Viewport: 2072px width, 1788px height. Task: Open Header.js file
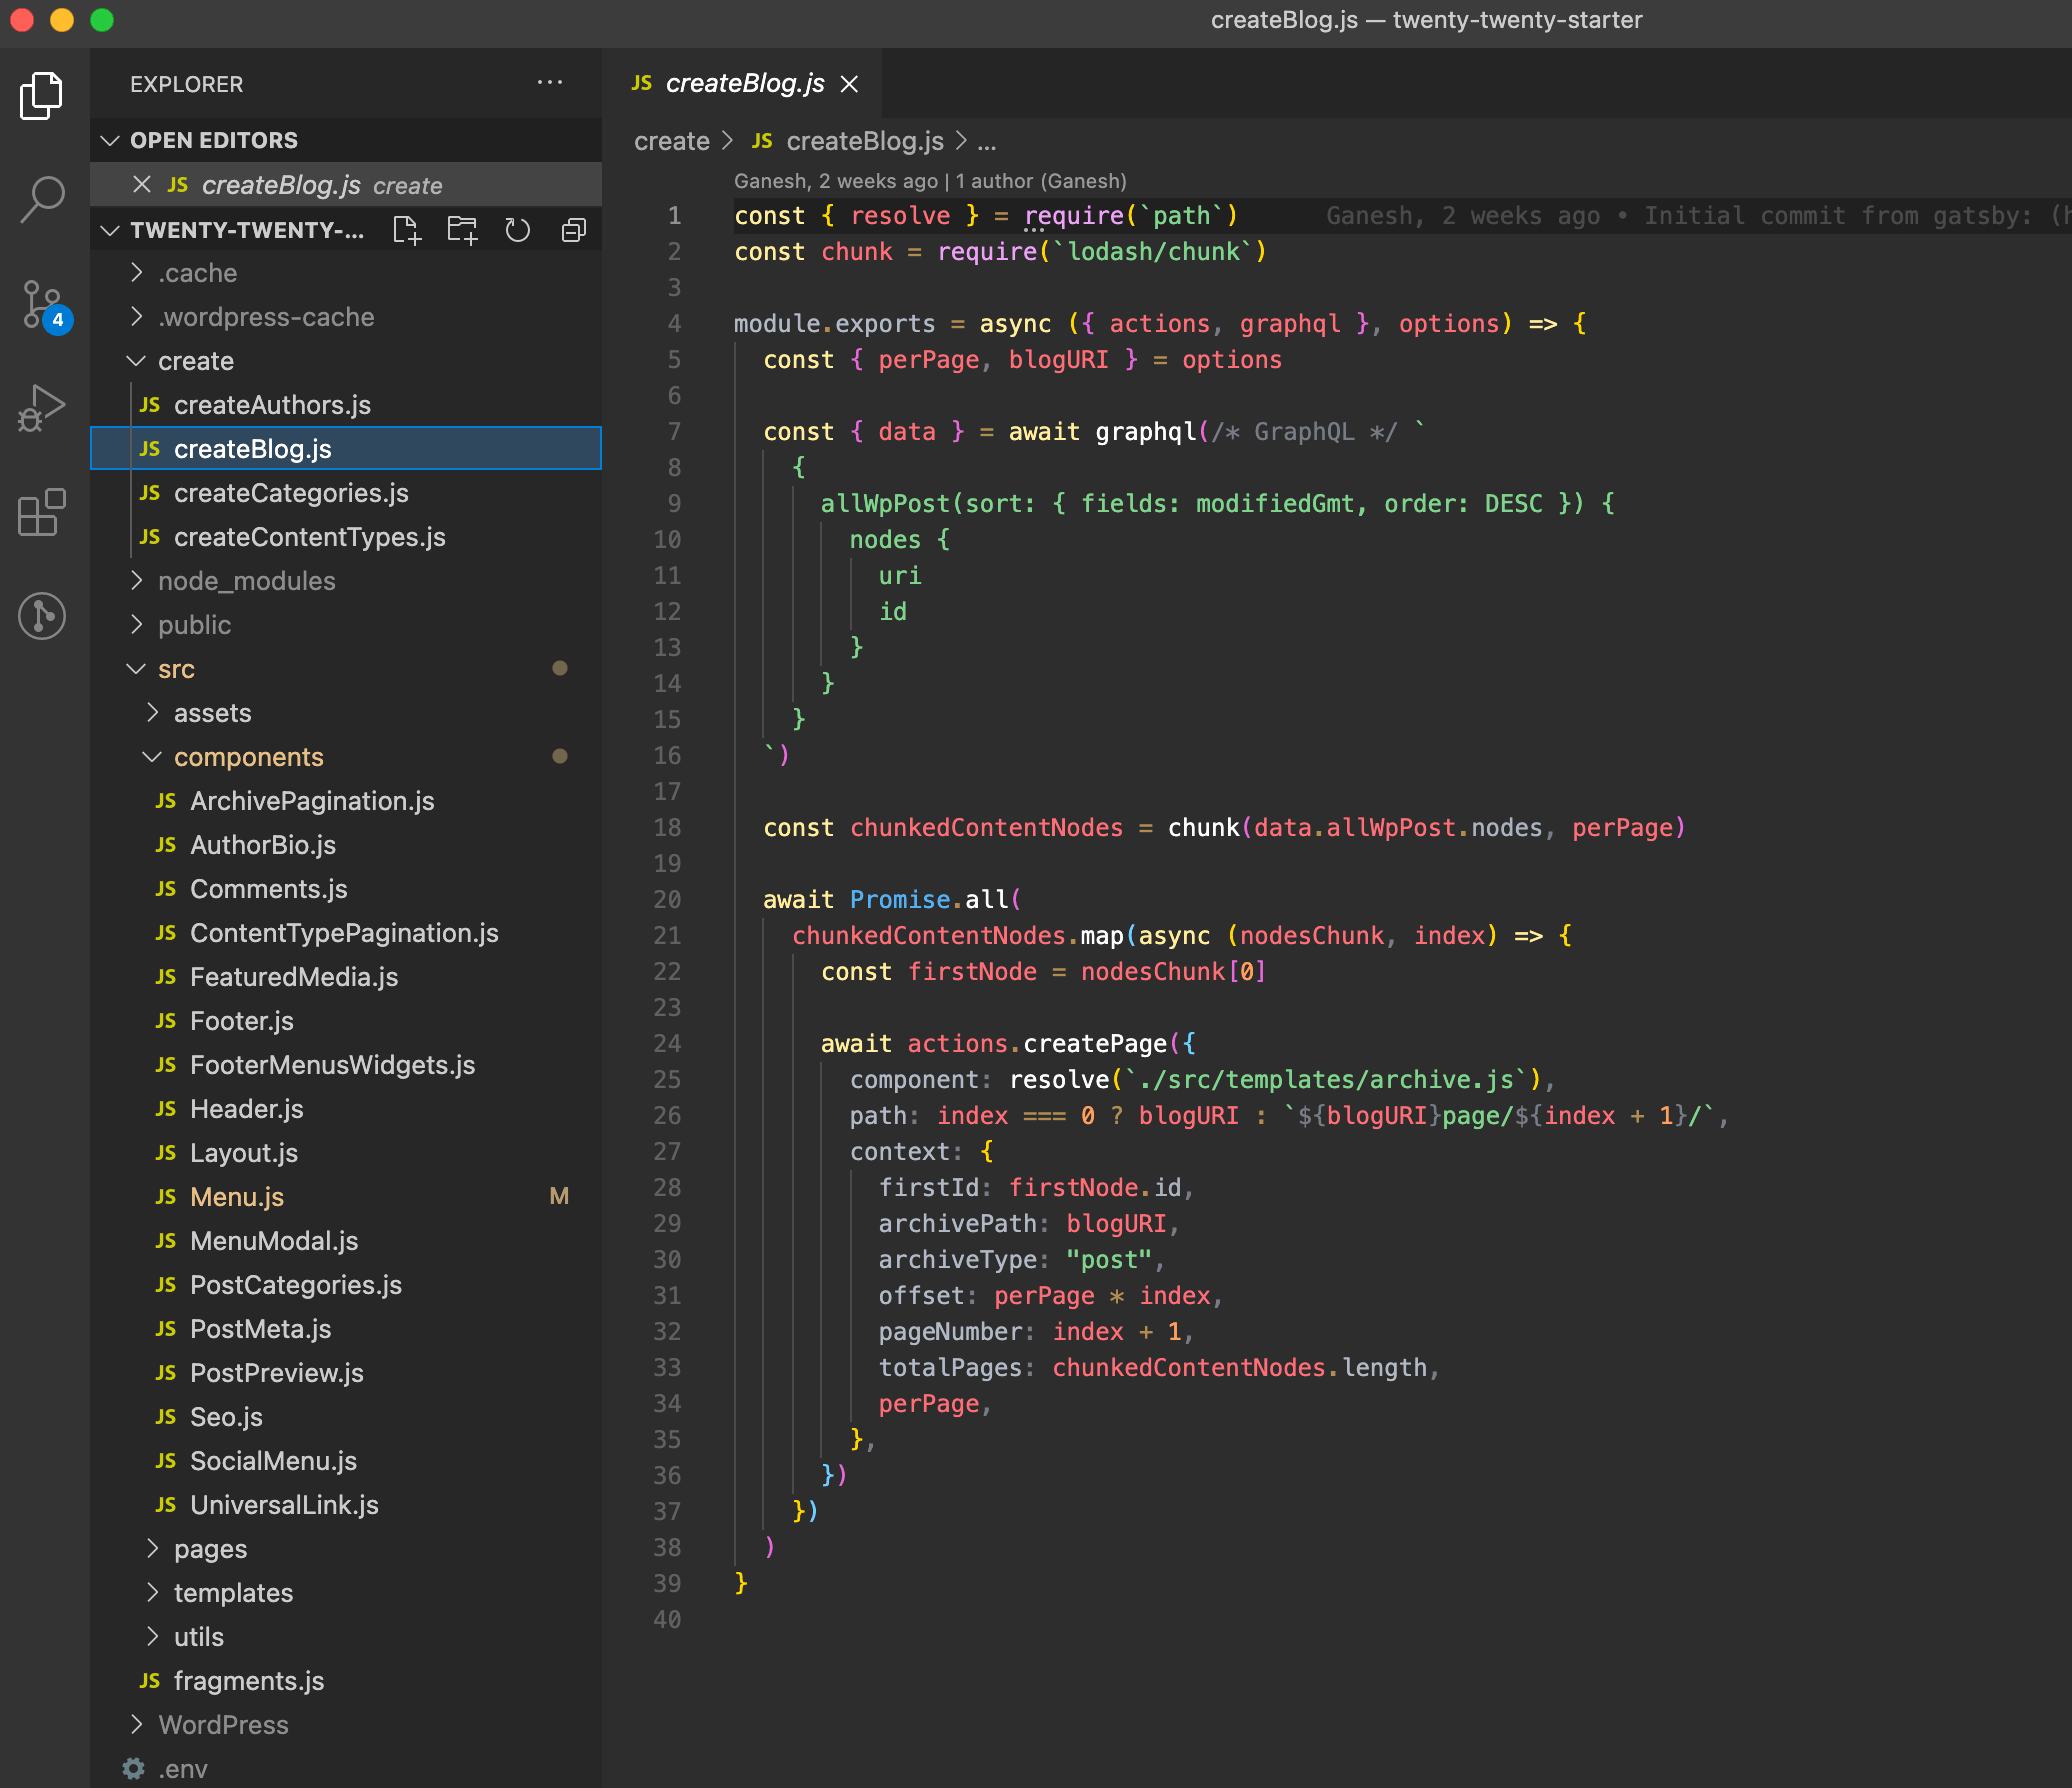[346, 1109]
